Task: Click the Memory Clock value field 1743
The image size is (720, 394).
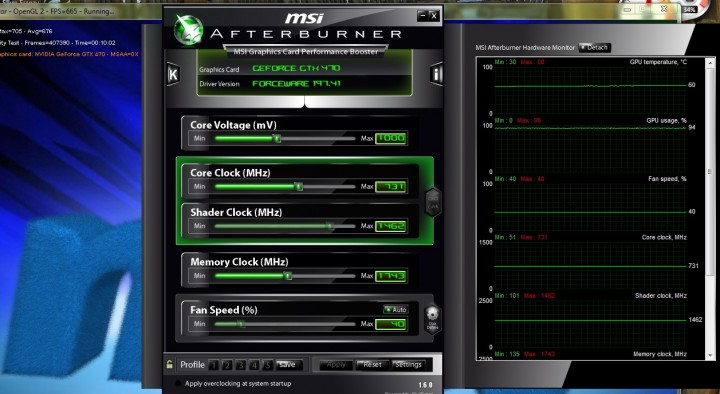Action: (x=391, y=276)
